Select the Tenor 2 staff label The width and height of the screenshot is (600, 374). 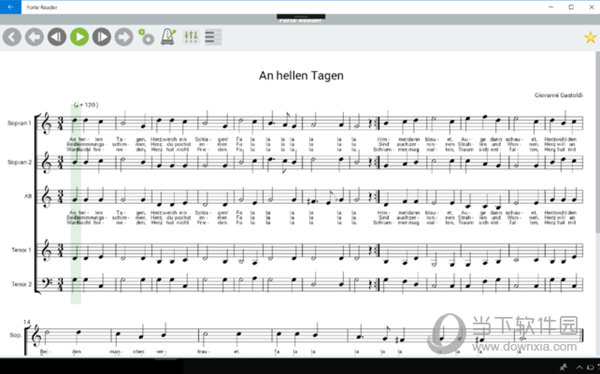pos(21,284)
